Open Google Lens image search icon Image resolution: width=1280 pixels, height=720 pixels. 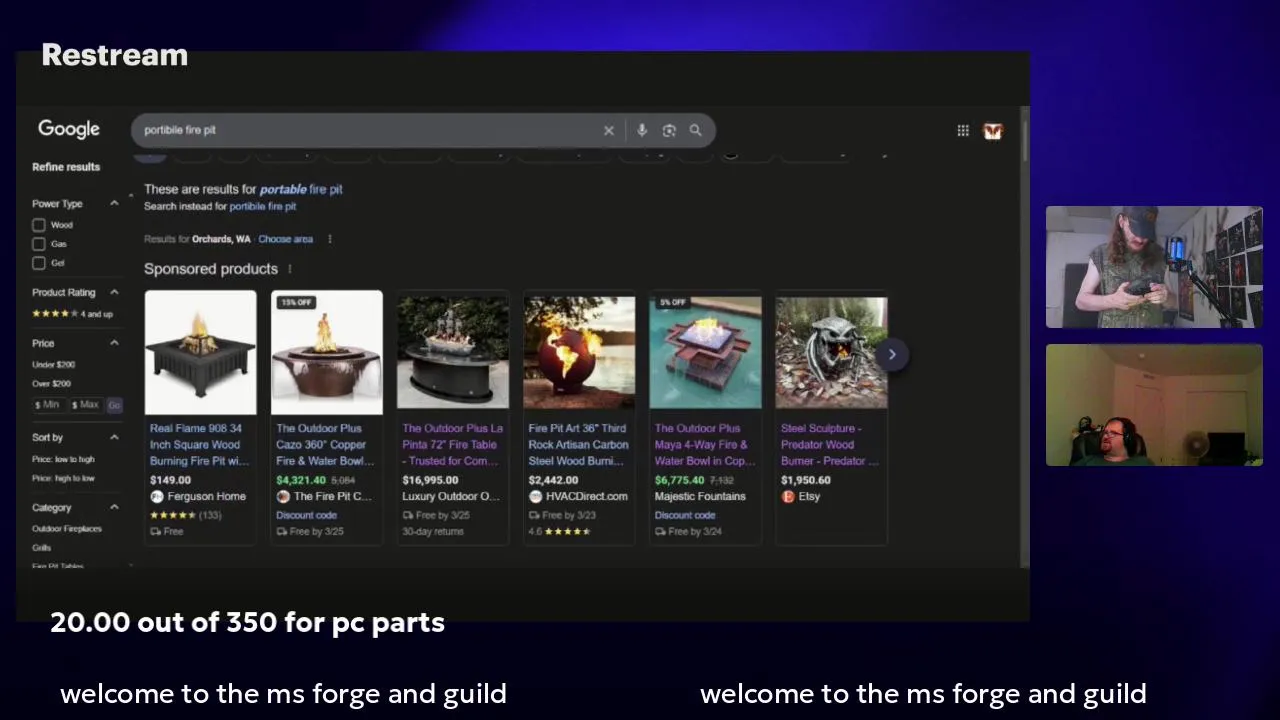click(669, 130)
